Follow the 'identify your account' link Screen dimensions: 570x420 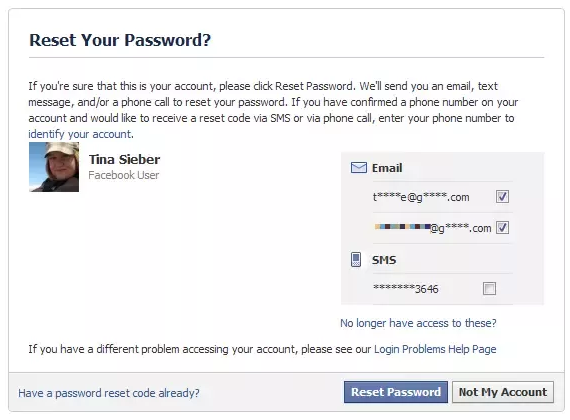[x=80, y=134]
